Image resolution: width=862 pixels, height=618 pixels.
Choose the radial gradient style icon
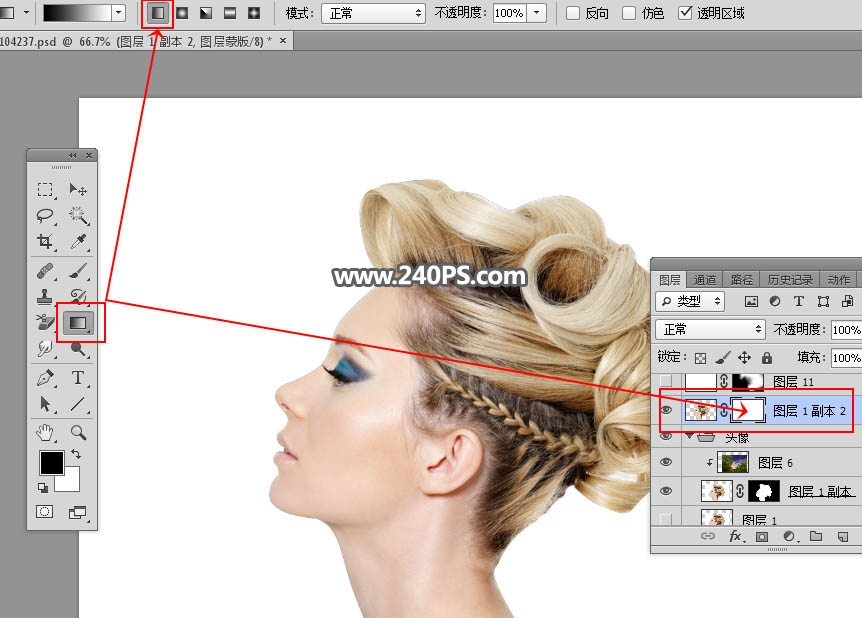(182, 13)
